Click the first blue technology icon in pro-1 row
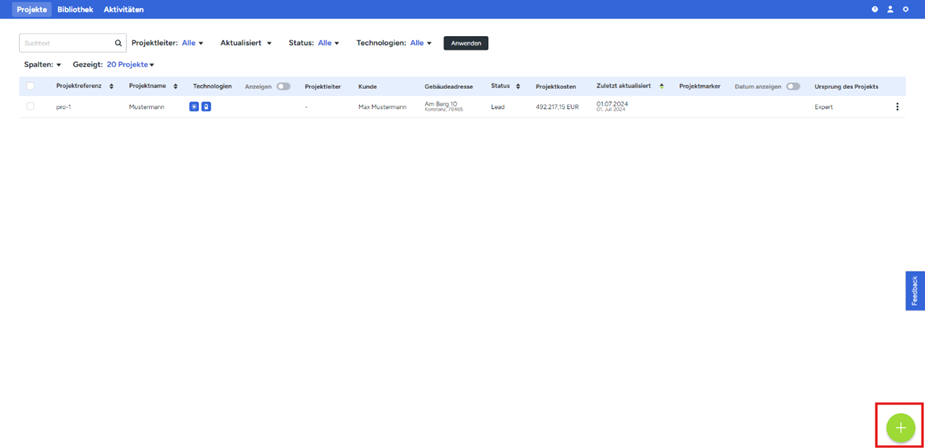 (x=194, y=106)
